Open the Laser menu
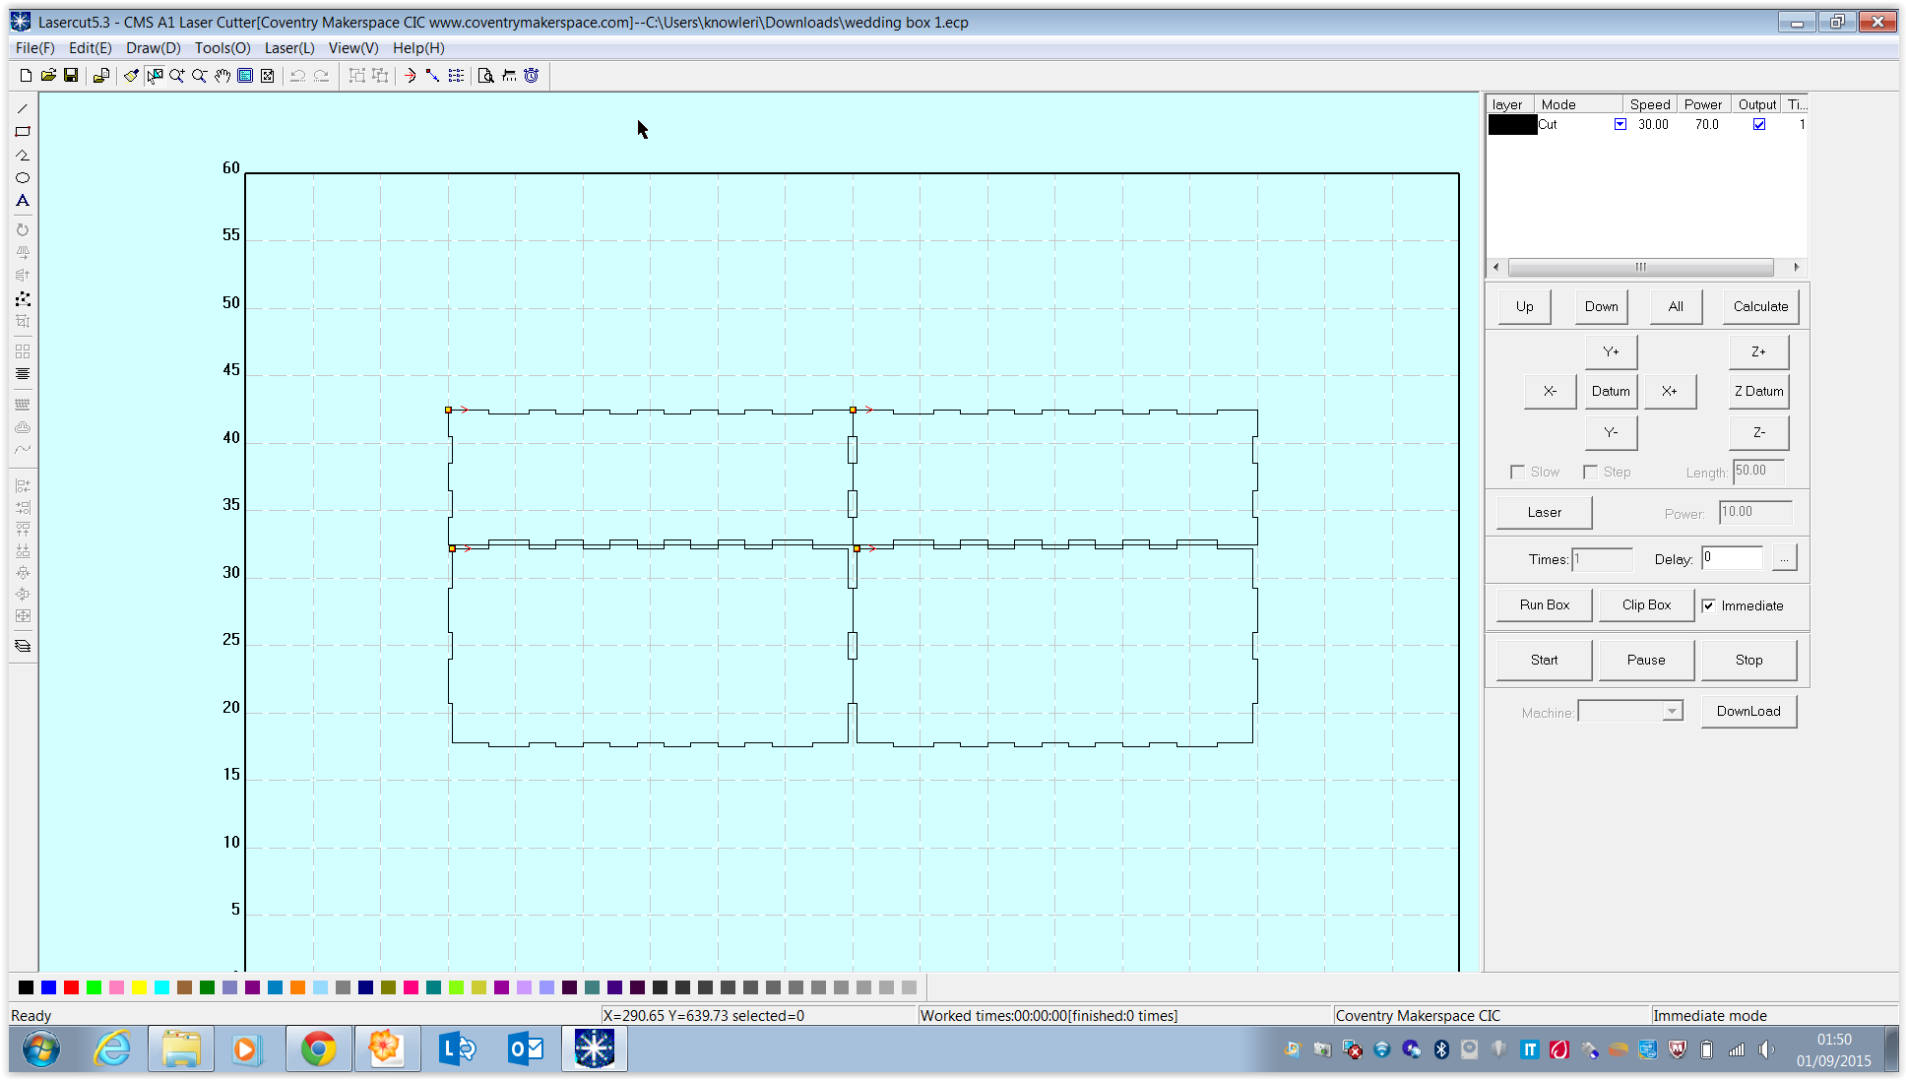 point(288,47)
